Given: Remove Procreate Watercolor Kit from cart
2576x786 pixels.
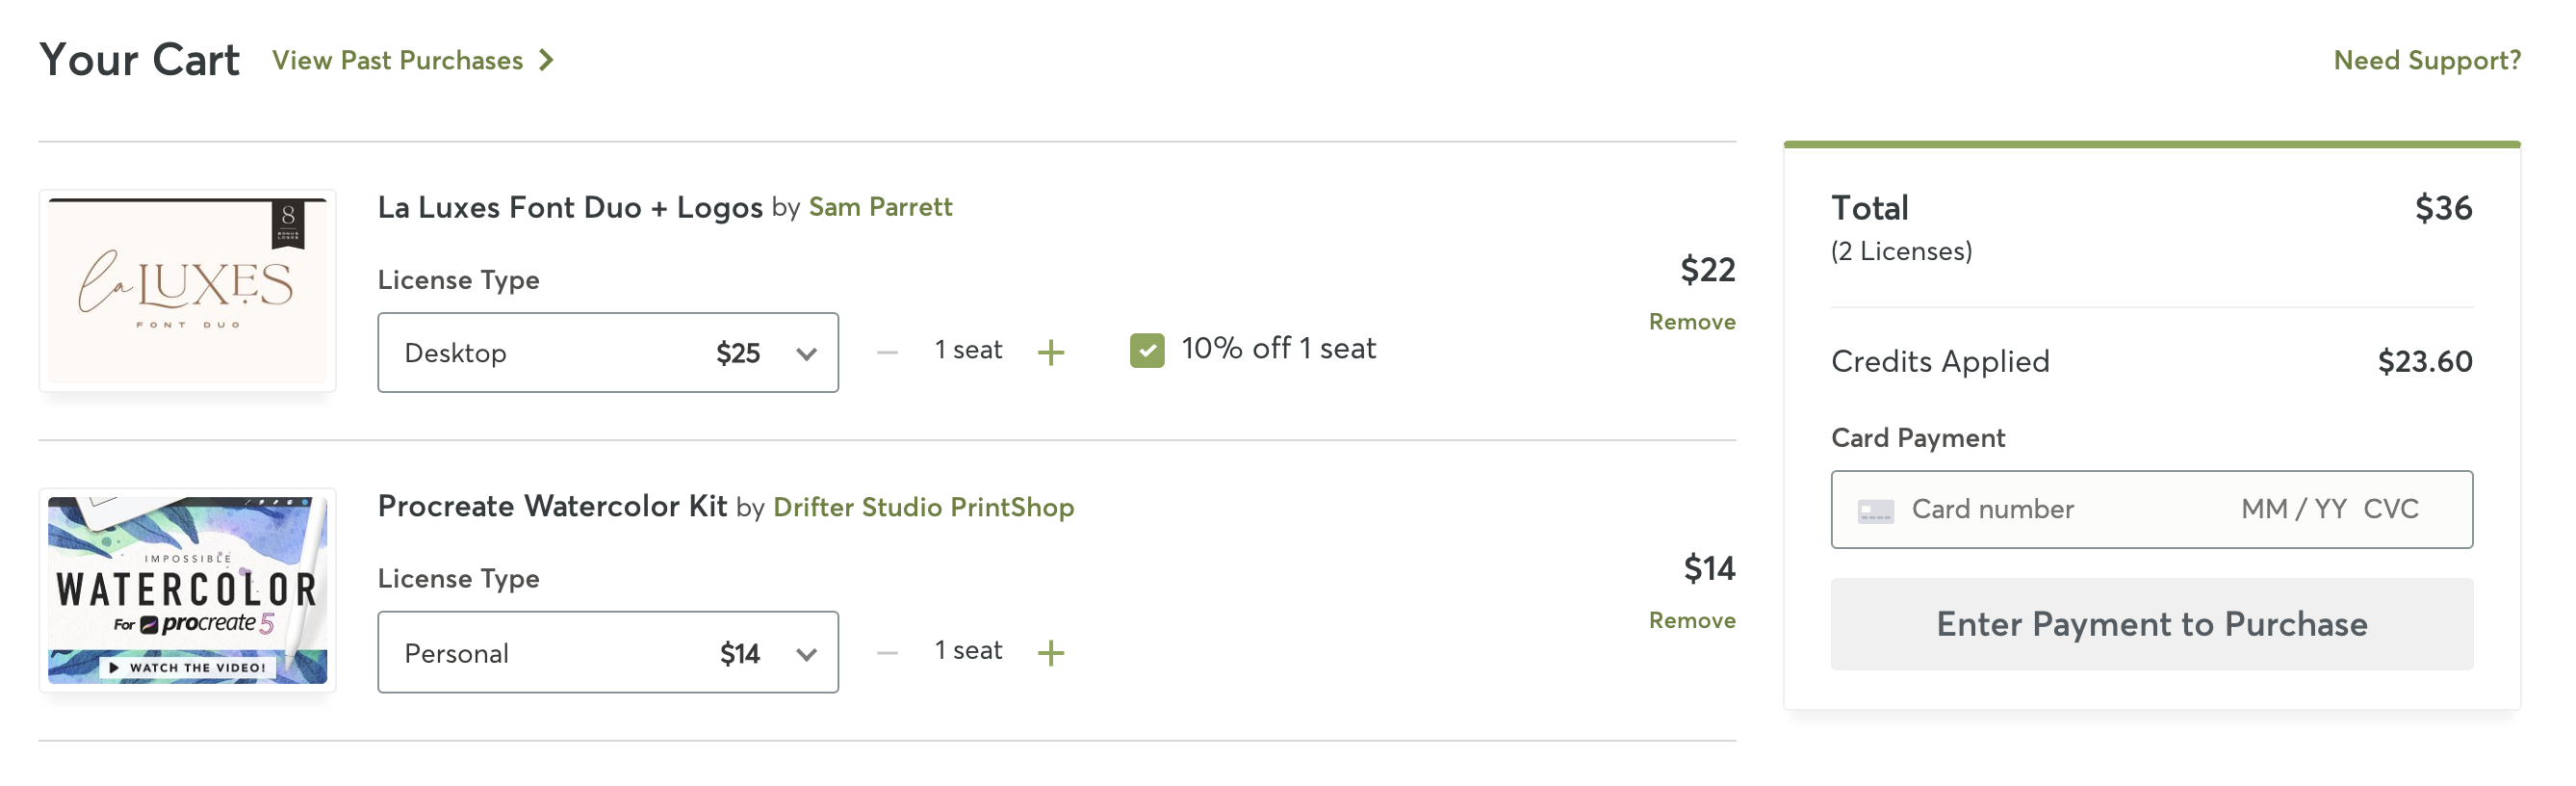Looking at the screenshot, I should point(1692,620).
